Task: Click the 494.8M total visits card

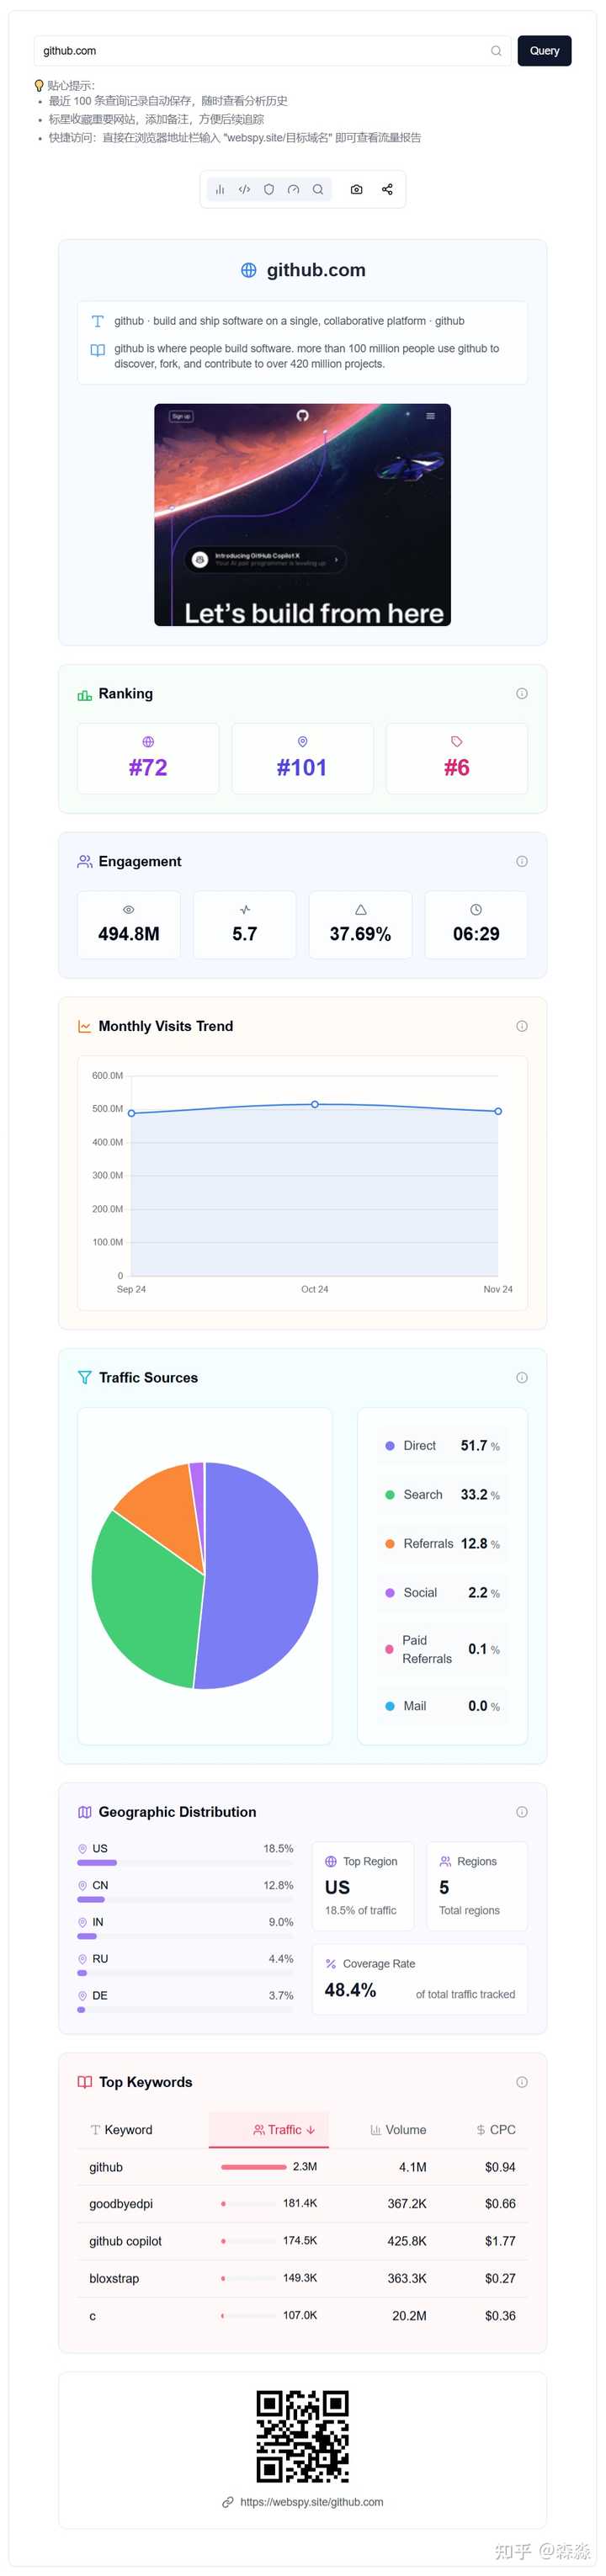Action: [129, 925]
